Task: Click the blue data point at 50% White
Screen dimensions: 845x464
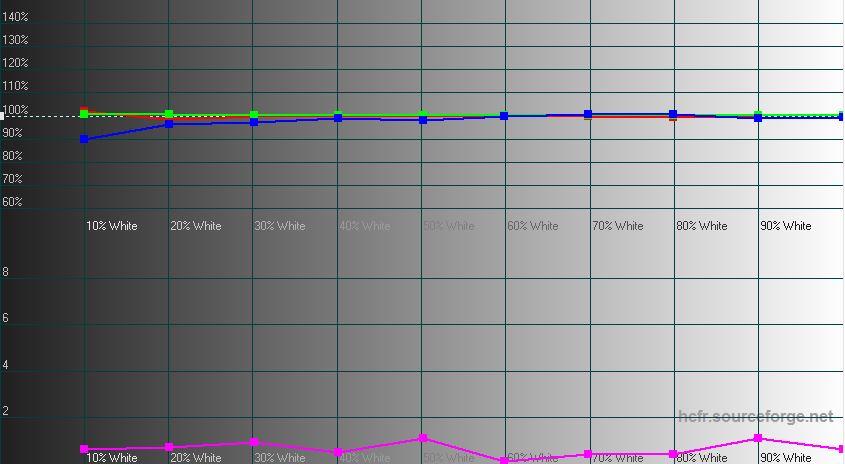Action: tap(423, 120)
